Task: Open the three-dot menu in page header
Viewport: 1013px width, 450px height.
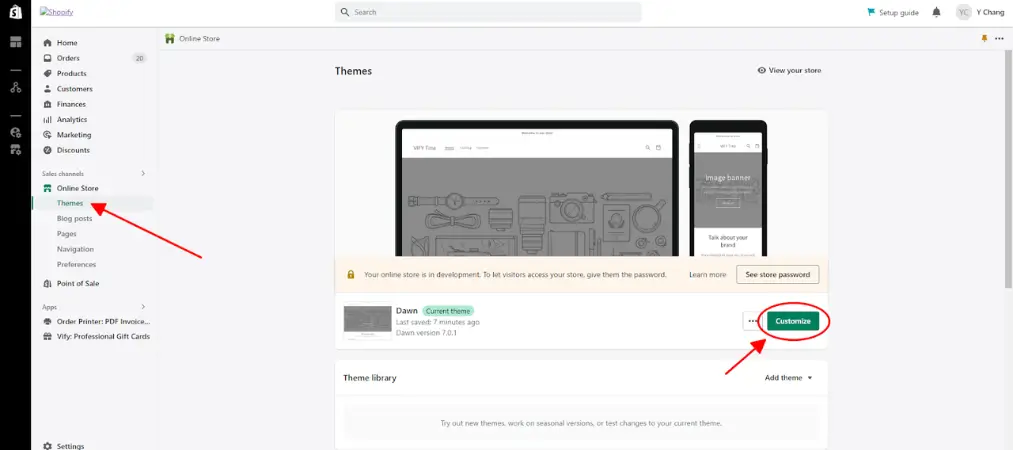Action: pos(999,39)
